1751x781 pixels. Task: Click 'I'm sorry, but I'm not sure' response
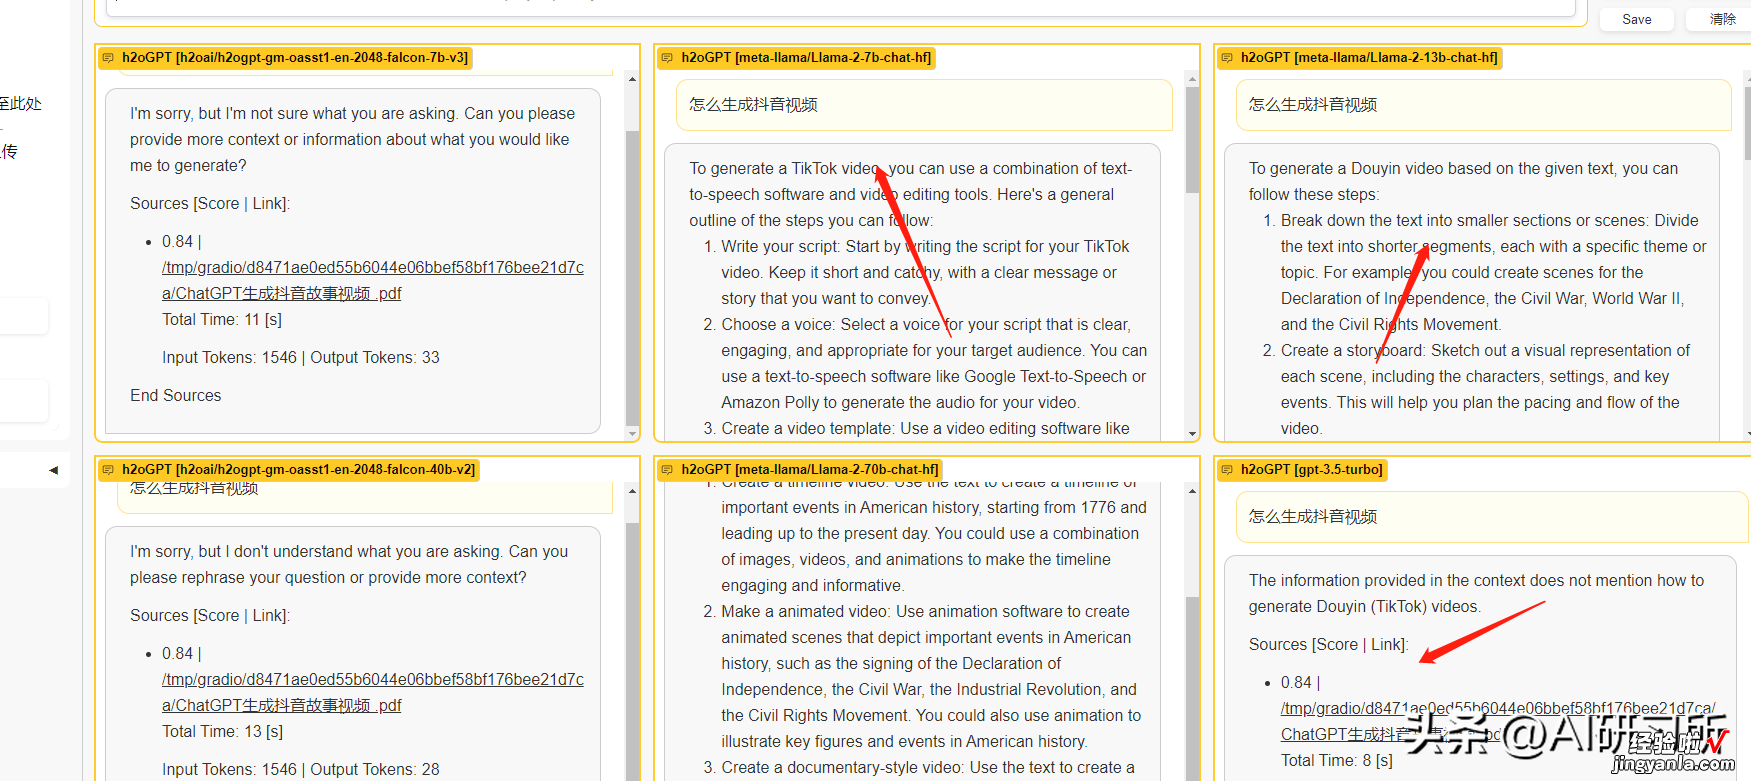tap(352, 140)
